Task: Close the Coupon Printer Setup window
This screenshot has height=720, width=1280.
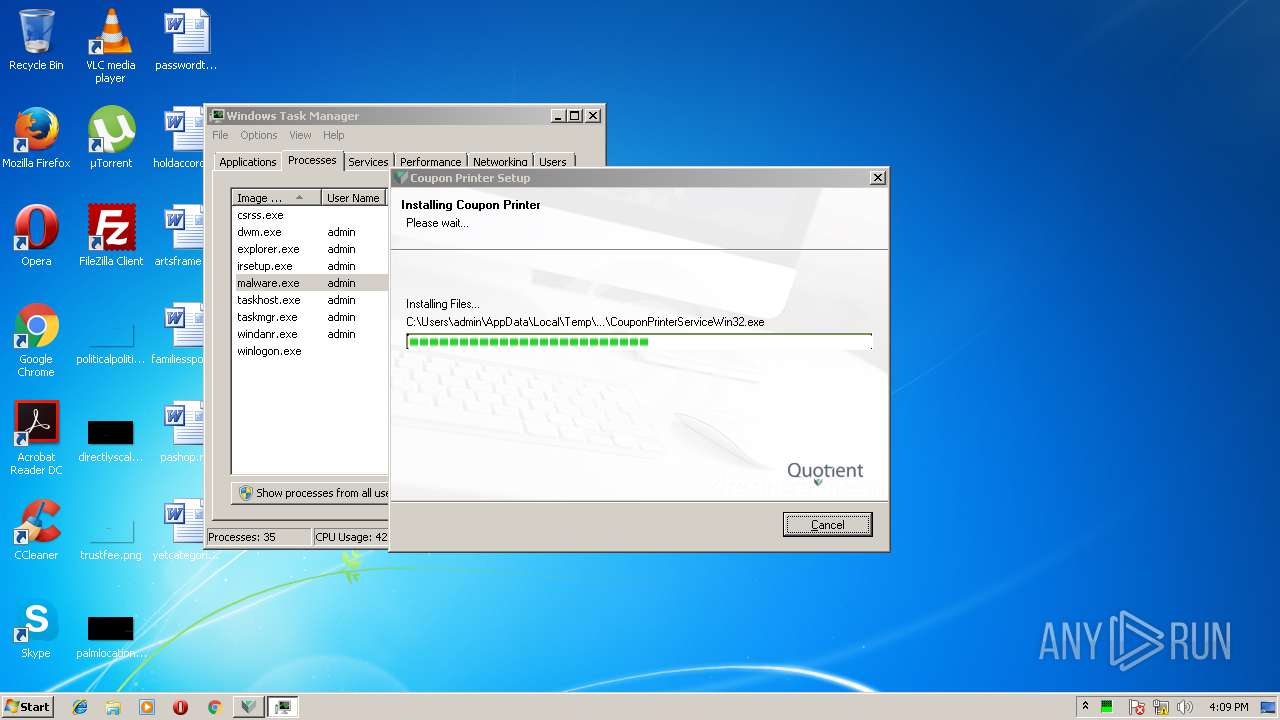Action: (x=877, y=178)
